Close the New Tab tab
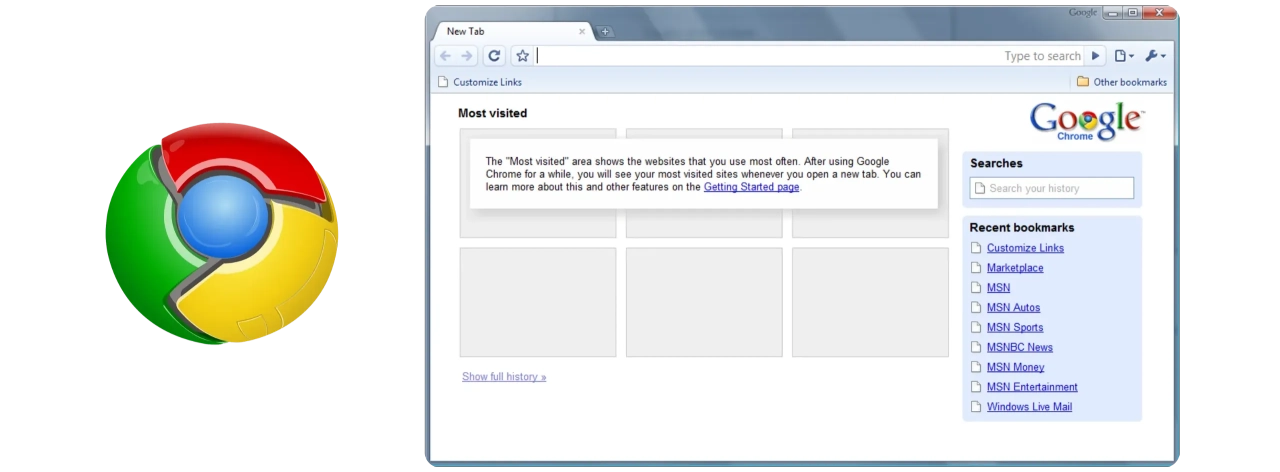Screen dimensions: 1280x472 pyautogui.click(x=582, y=31)
